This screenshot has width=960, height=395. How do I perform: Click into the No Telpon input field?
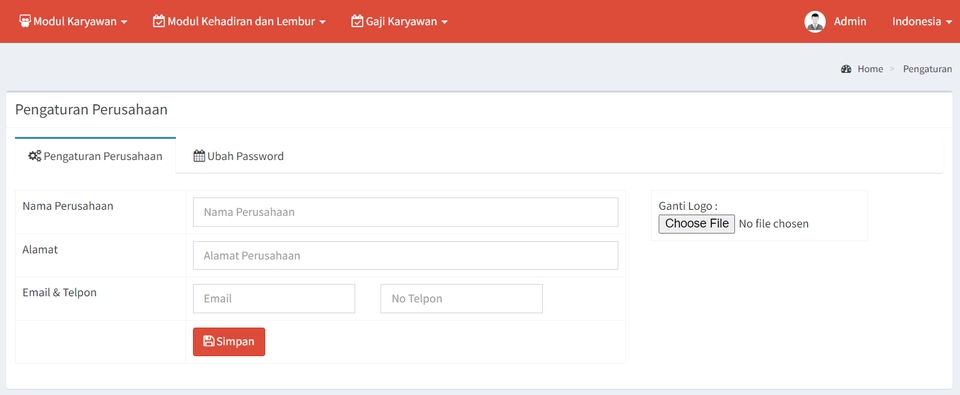click(x=461, y=299)
